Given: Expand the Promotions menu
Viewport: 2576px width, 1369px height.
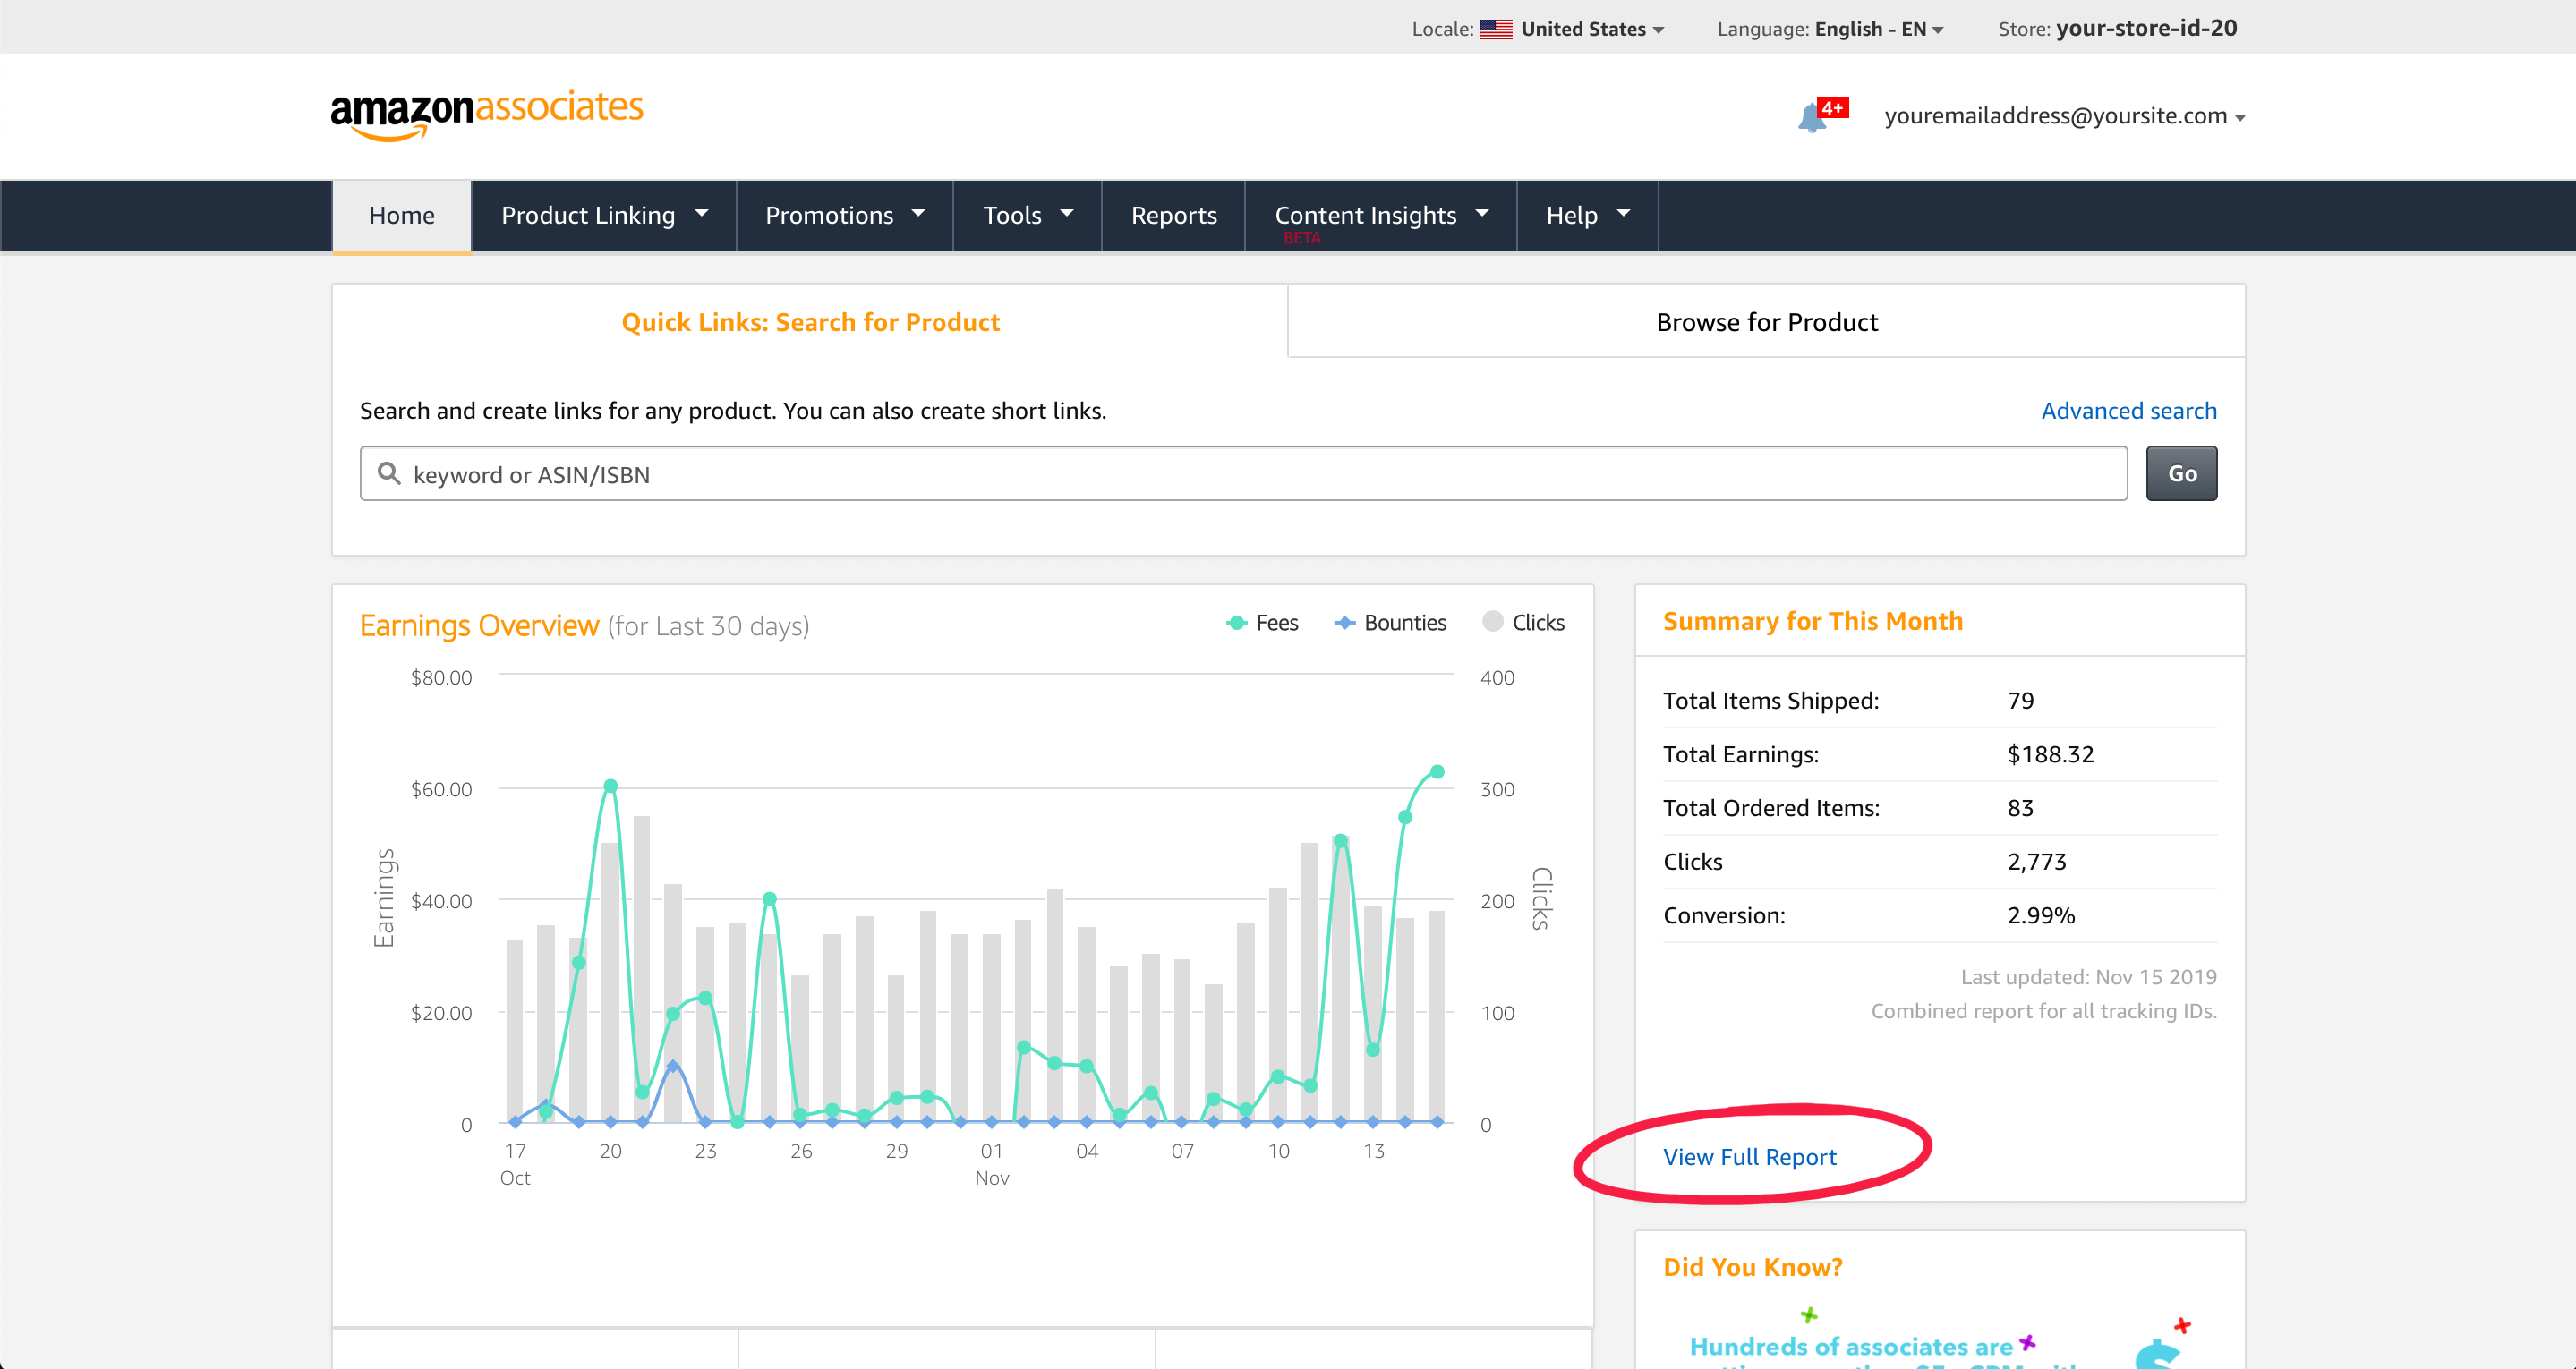Looking at the screenshot, I should click(845, 215).
